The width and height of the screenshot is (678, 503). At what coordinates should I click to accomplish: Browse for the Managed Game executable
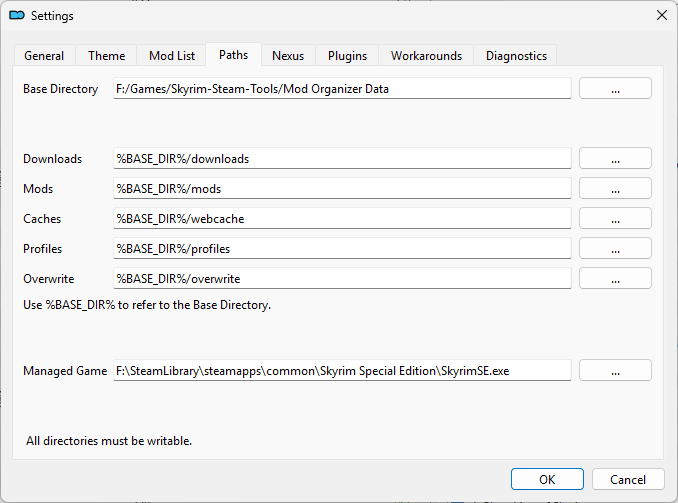[x=615, y=371]
